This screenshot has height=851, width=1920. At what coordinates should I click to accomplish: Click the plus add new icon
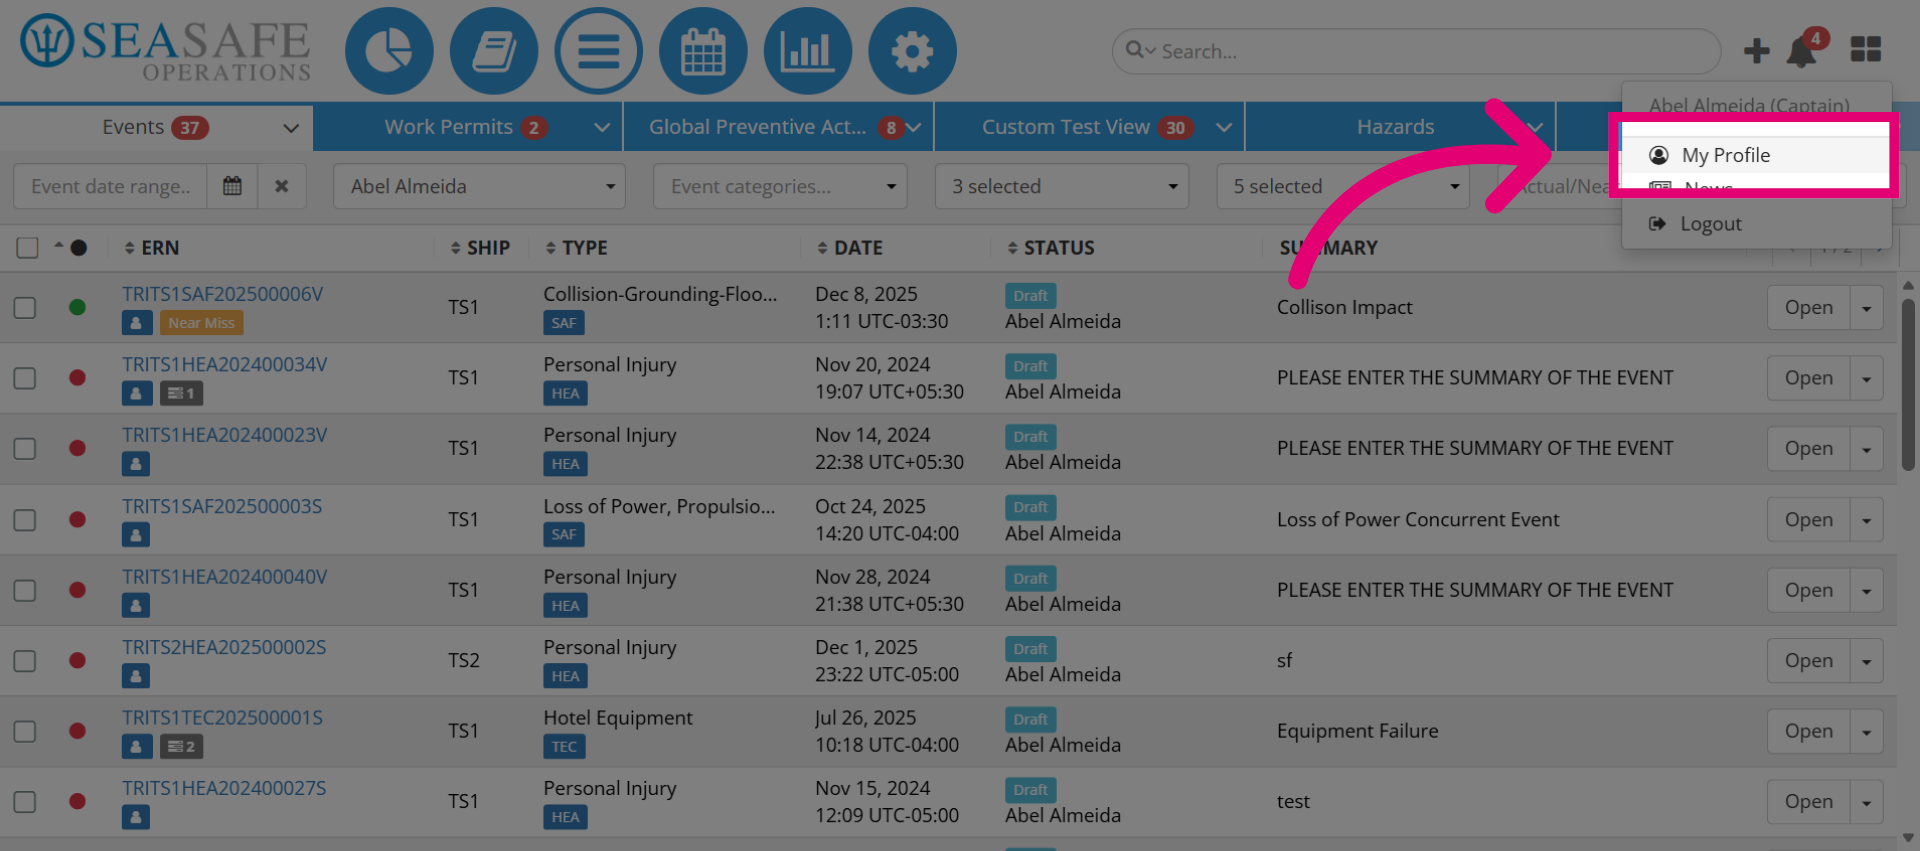tap(1756, 50)
